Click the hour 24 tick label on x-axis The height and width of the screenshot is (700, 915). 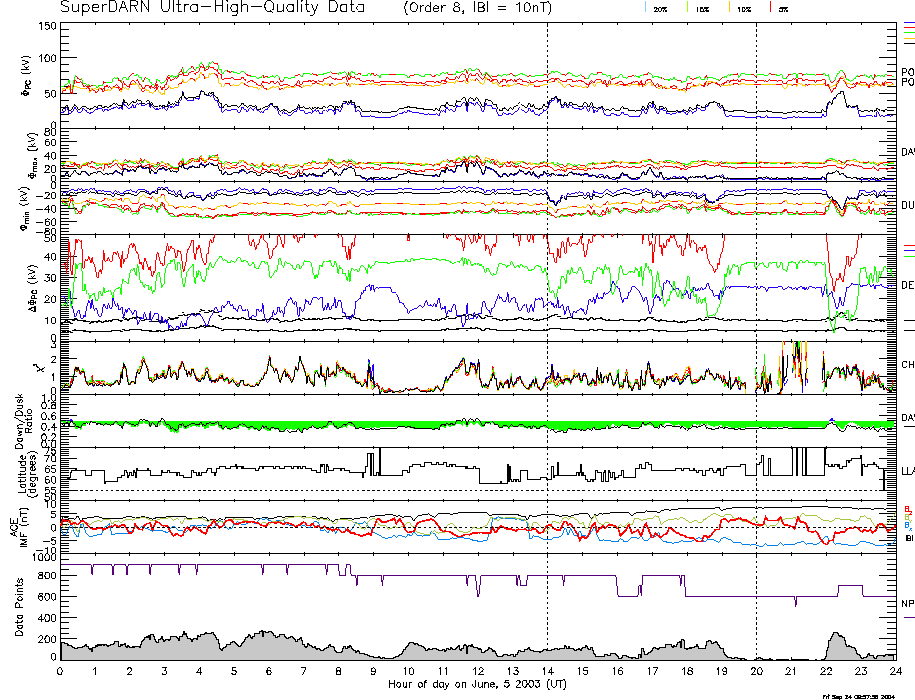pos(895,671)
